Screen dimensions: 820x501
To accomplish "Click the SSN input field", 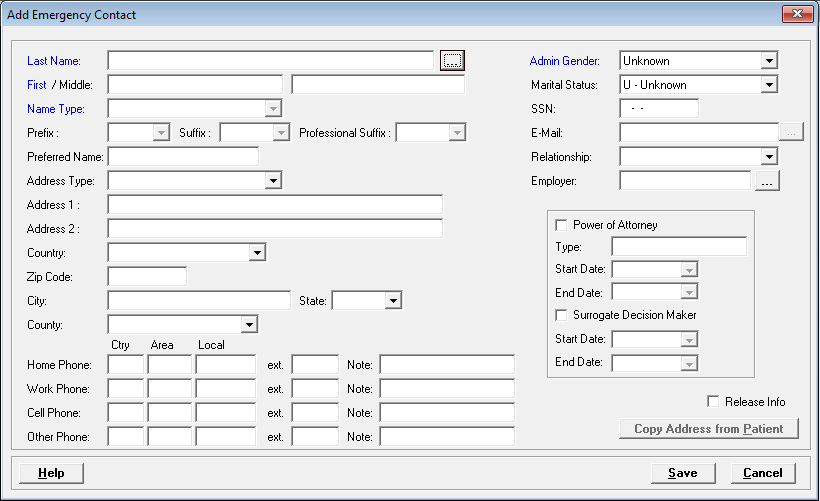I will click(659, 109).
